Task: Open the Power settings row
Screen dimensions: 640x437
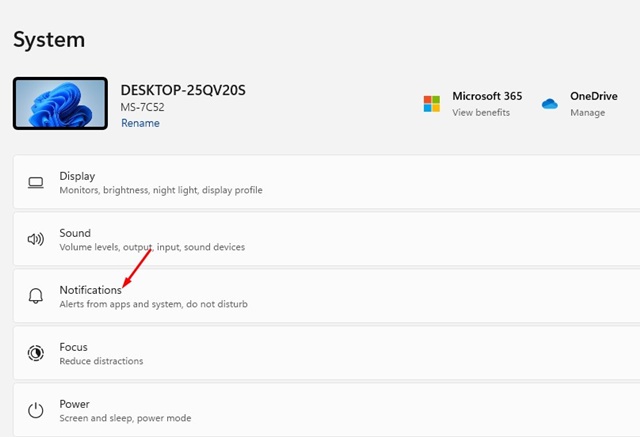Action: (327, 410)
